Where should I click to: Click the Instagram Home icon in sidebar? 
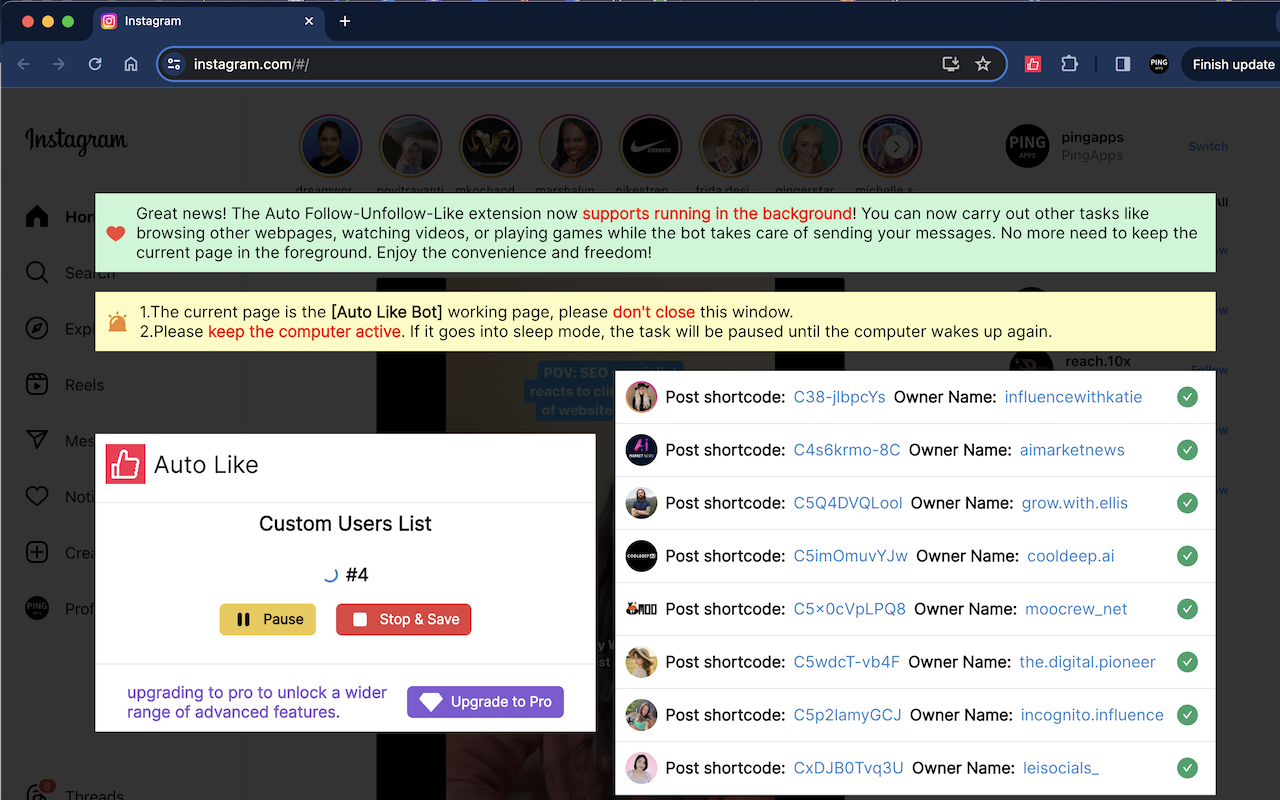pos(37,217)
